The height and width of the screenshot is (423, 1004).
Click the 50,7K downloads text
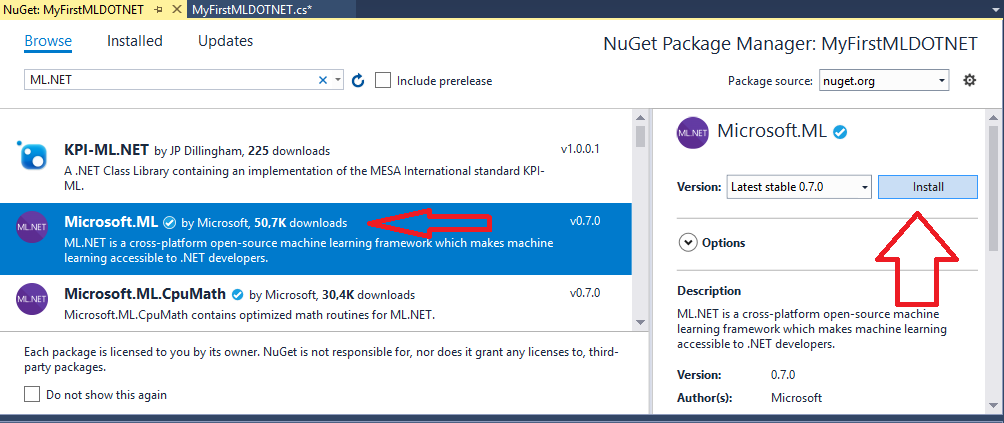pos(300,223)
